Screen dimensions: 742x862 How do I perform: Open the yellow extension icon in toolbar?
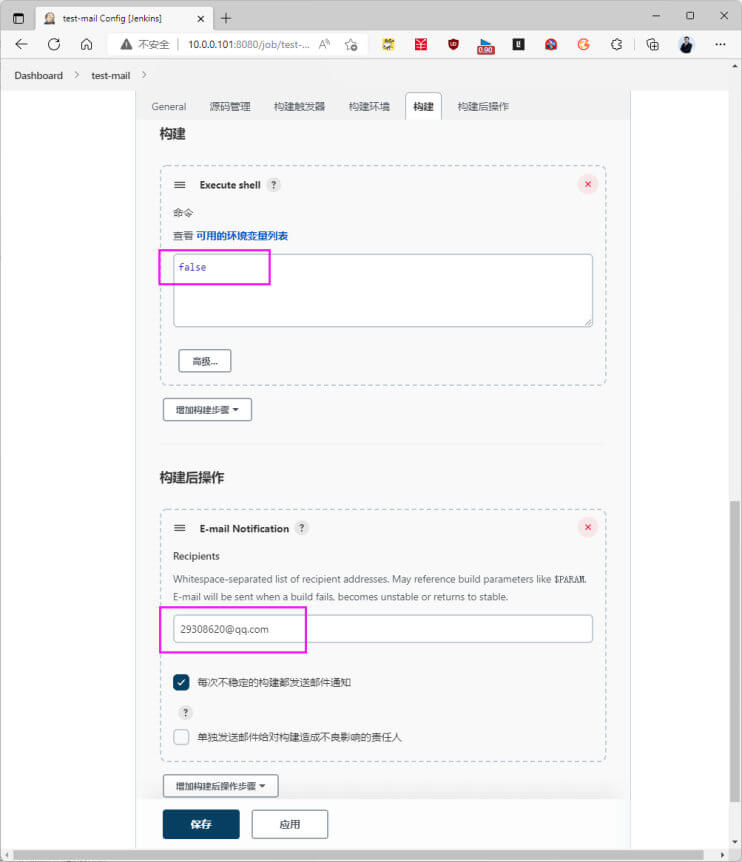(x=388, y=45)
